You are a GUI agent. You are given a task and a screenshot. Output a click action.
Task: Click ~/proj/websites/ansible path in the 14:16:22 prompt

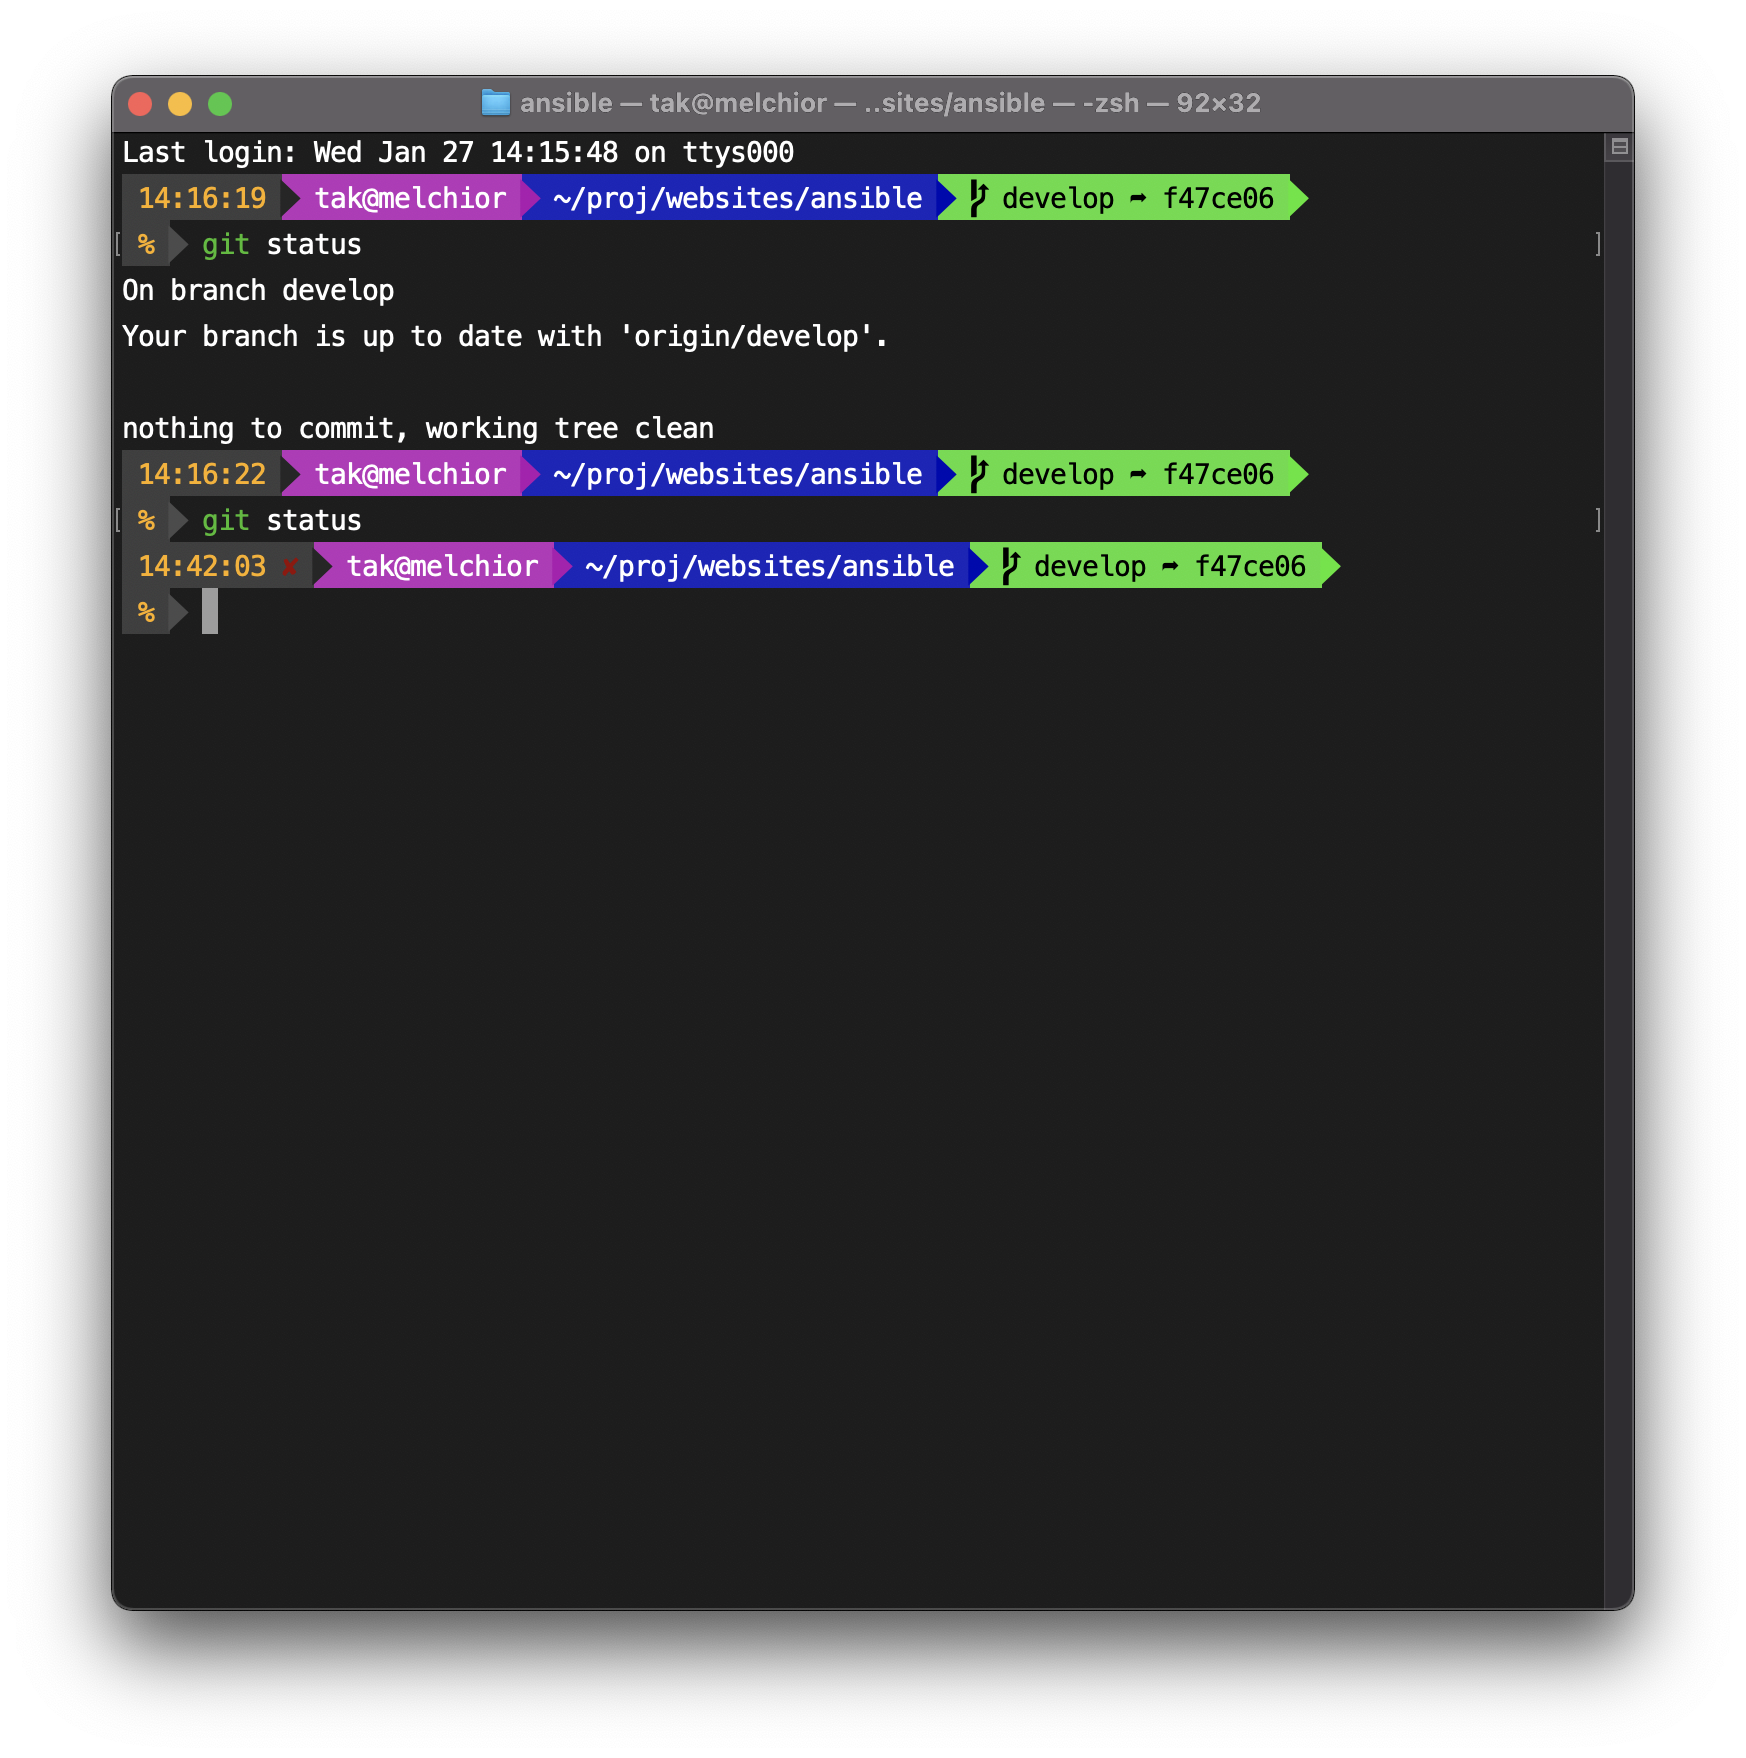[737, 474]
